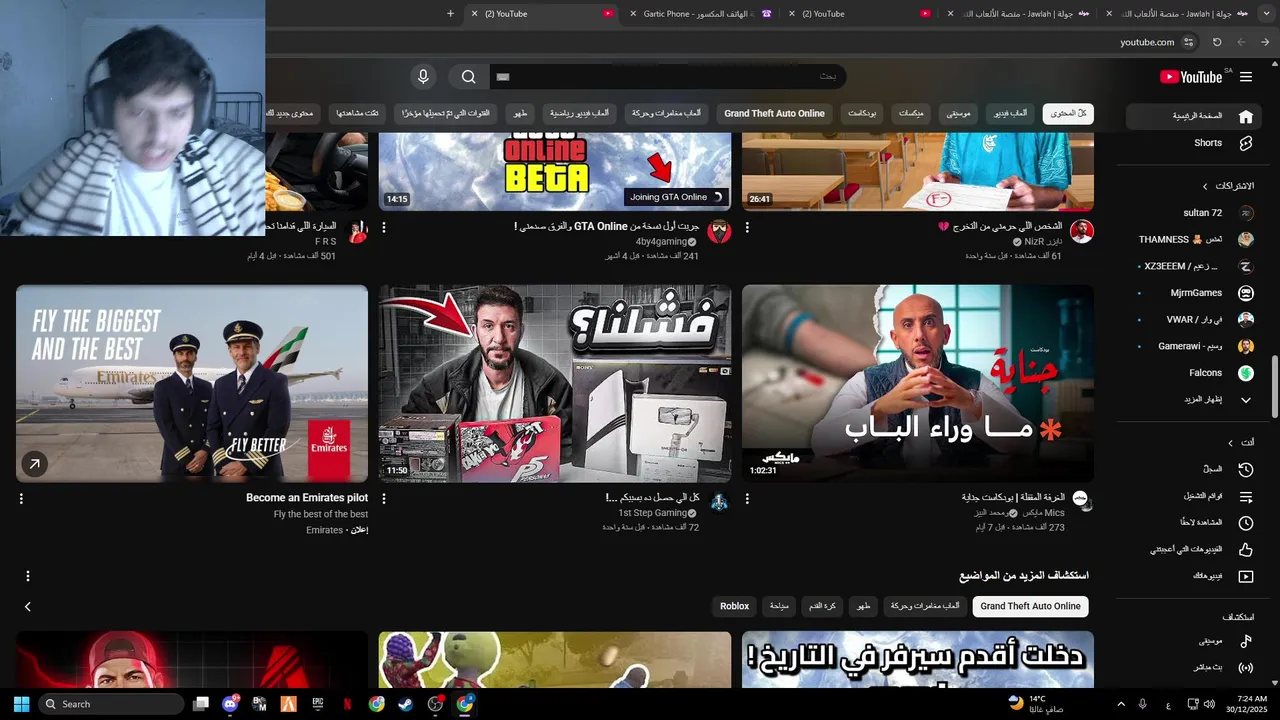Screen dimensions: 1280x720
Task: Open Windows Start menu
Action: click(x=21, y=704)
